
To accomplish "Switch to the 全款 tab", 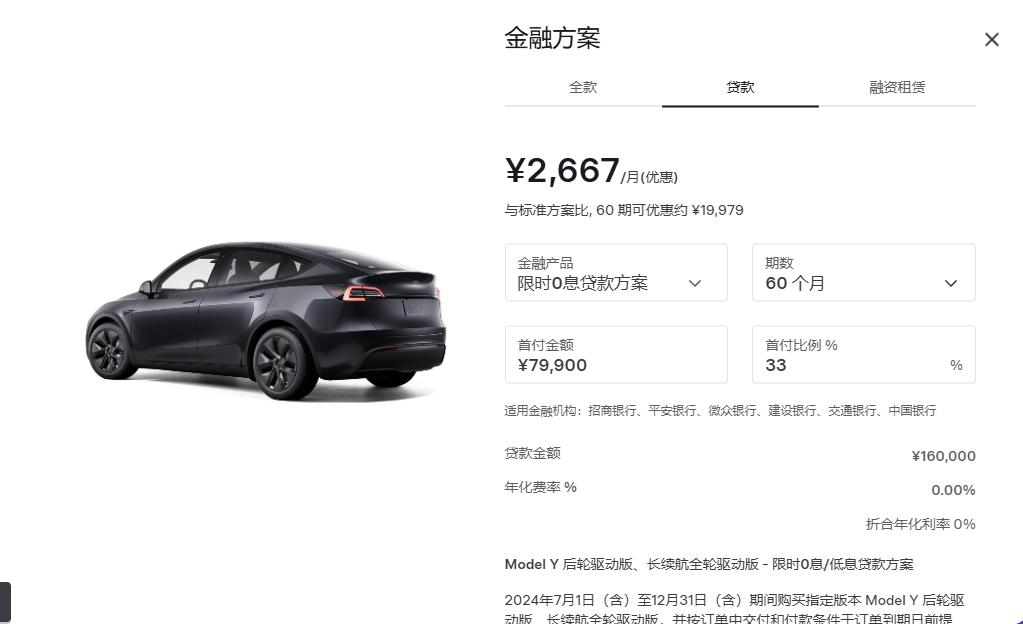I will (x=583, y=87).
